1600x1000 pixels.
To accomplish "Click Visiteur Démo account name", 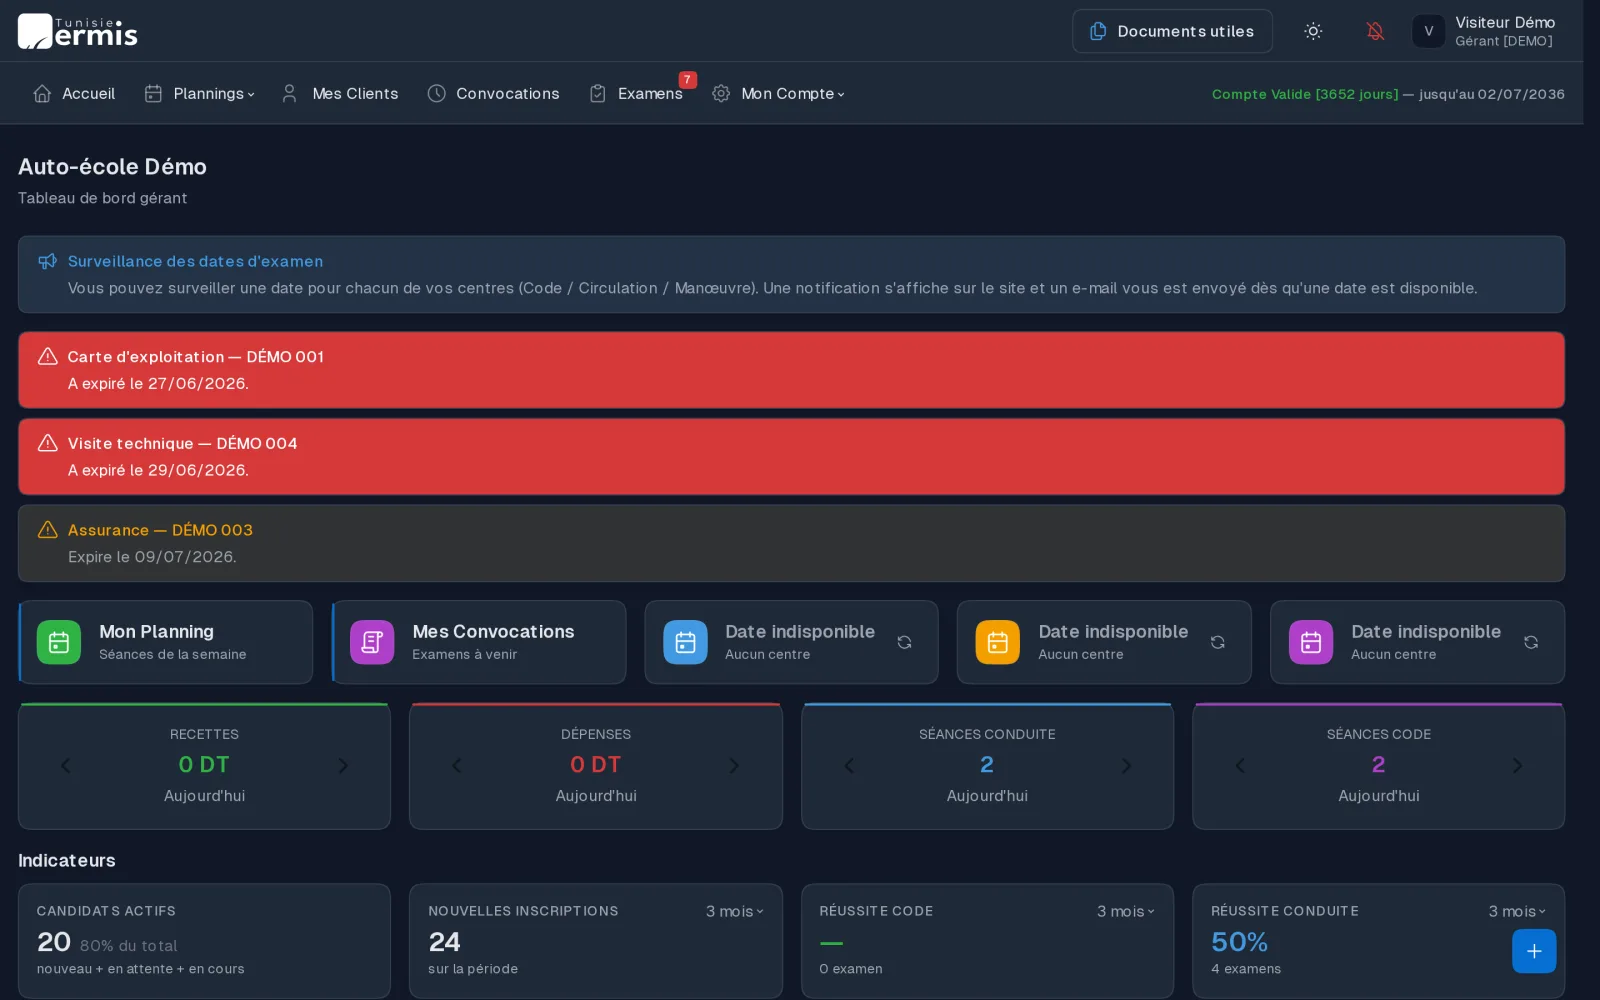I will (x=1505, y=22).
